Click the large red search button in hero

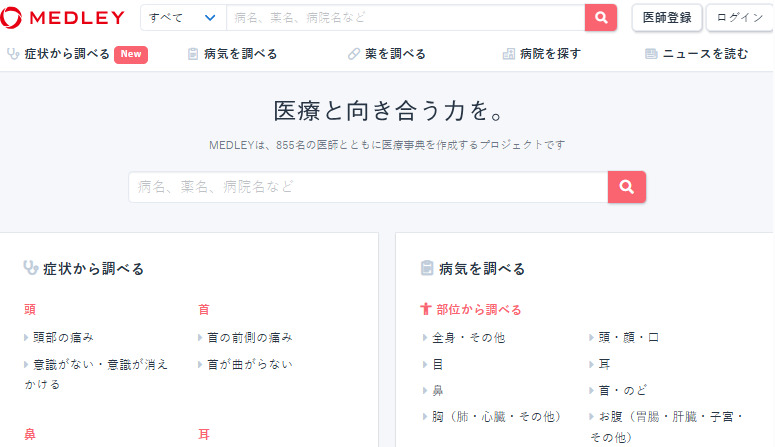tap(627, 187)
